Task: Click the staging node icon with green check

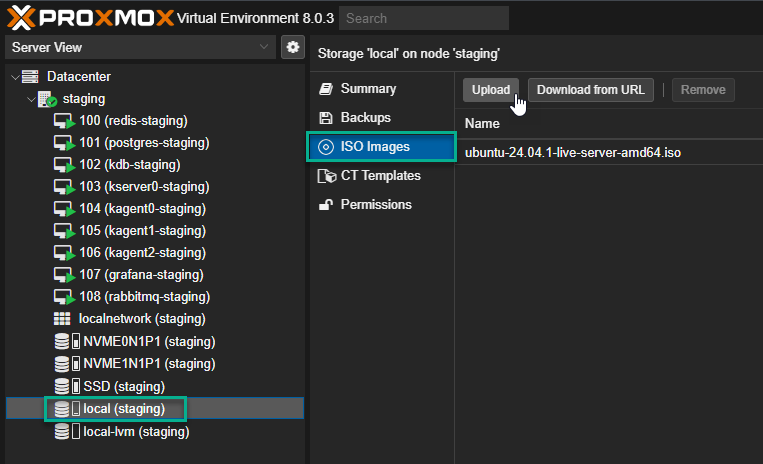Action: 46,99
